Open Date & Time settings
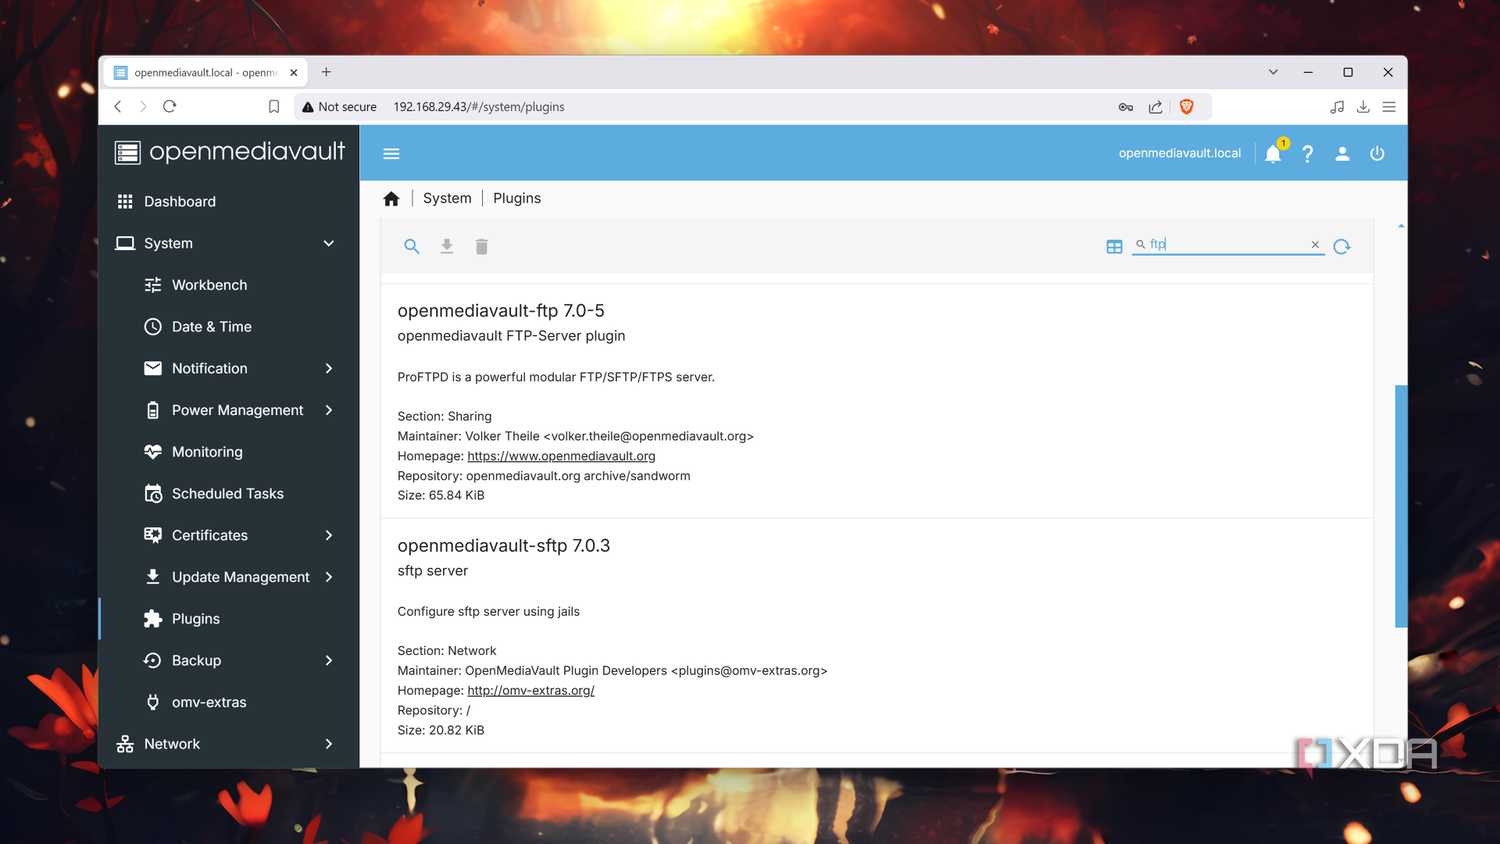Viewport: 1500px width, 844px height. (x=229, y=327)
